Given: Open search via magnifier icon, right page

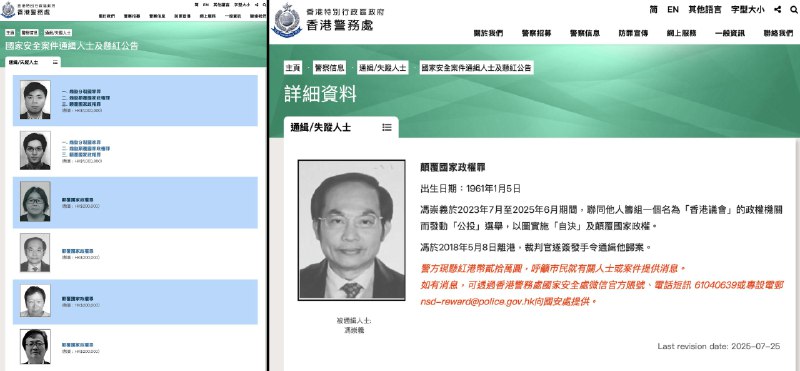Looking at the screenshot, I should click(793, 9).
